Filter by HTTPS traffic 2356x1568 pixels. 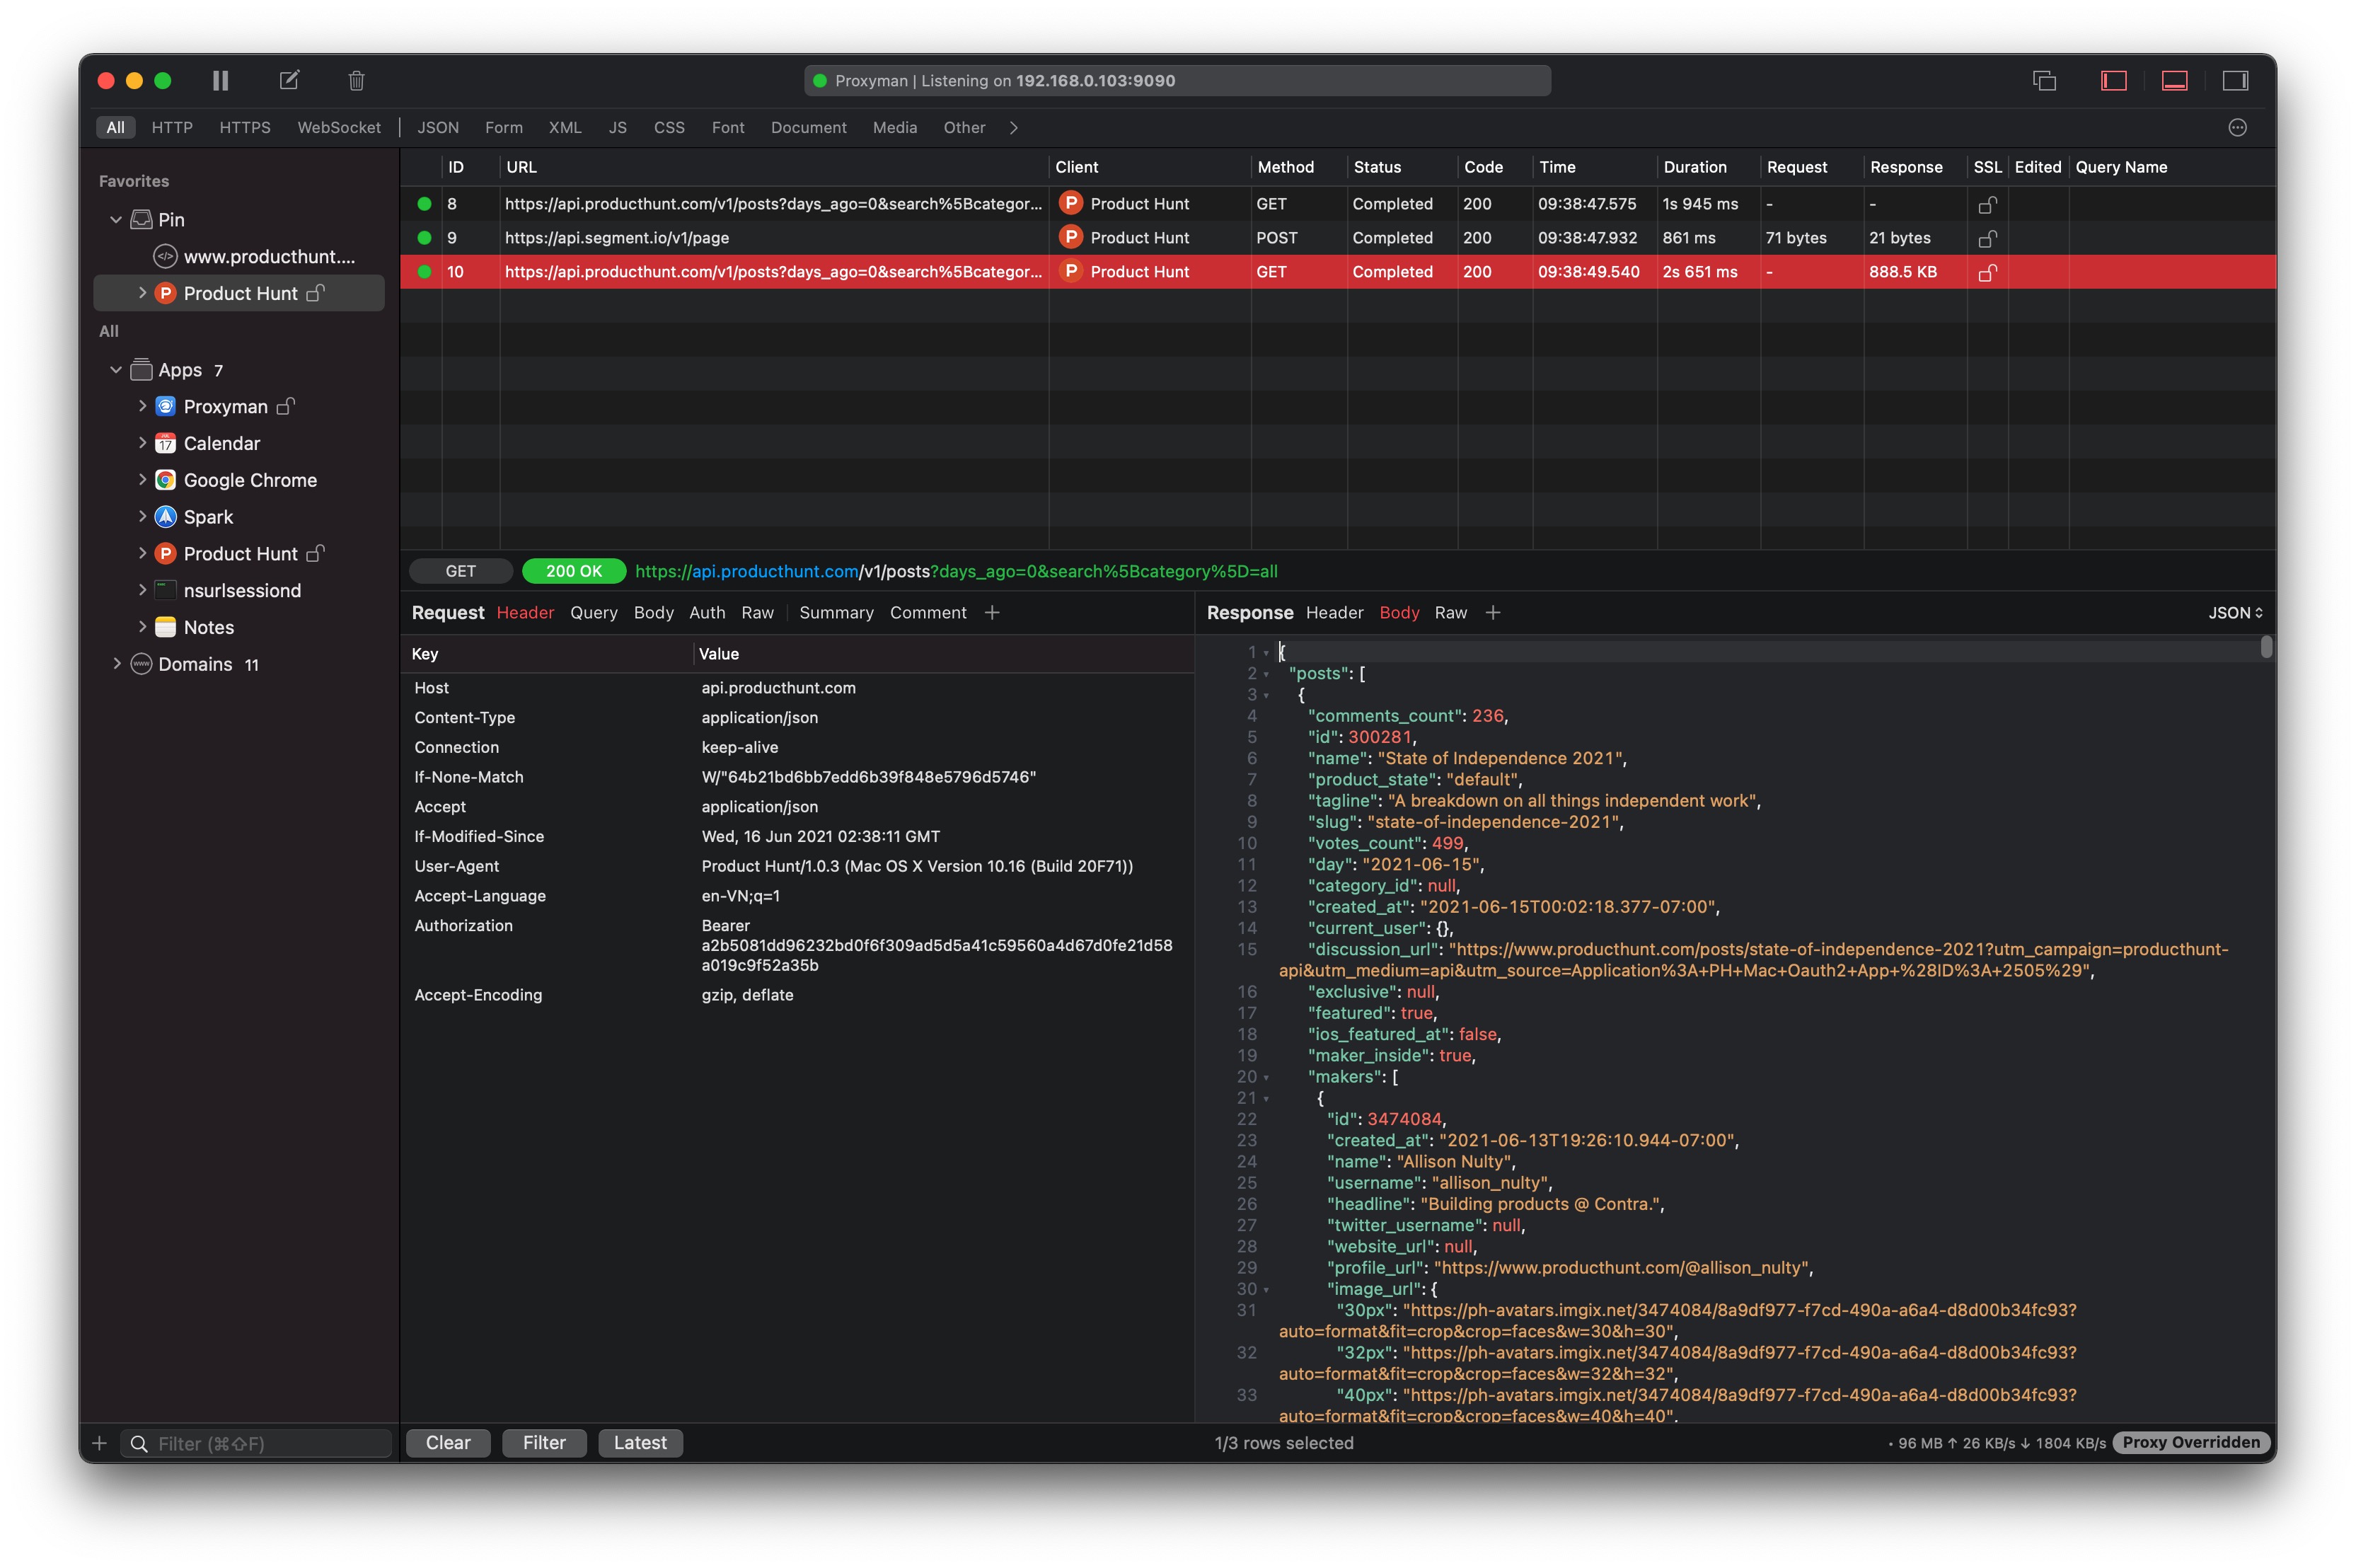click(245, 127)
